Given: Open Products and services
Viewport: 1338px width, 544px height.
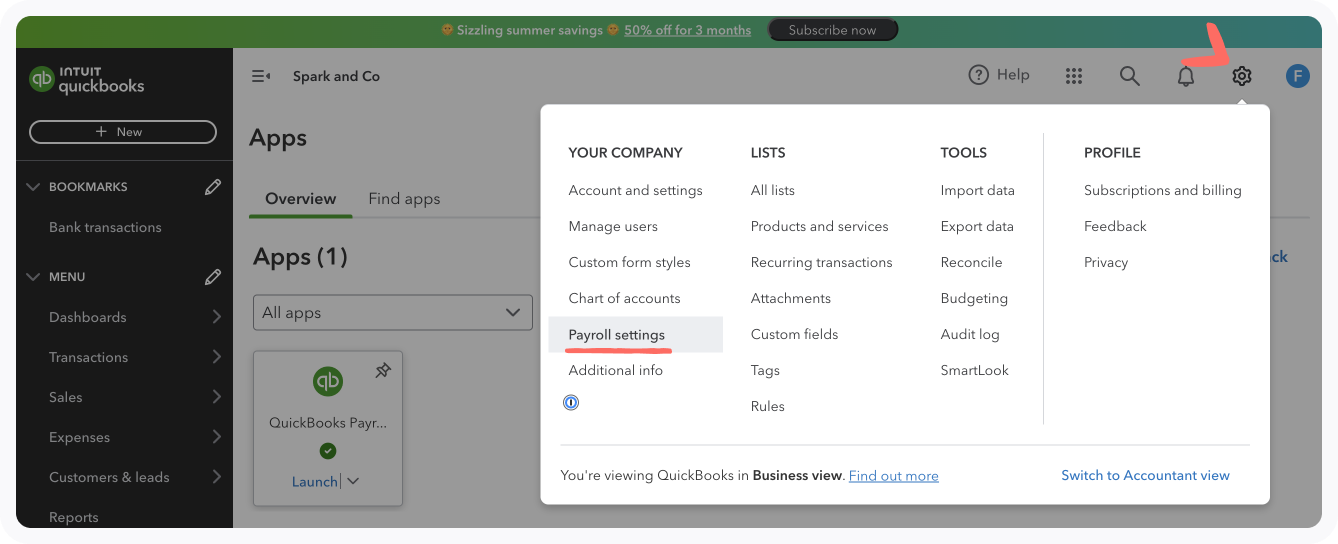Looking at the screenshot, I should [819, 226].
